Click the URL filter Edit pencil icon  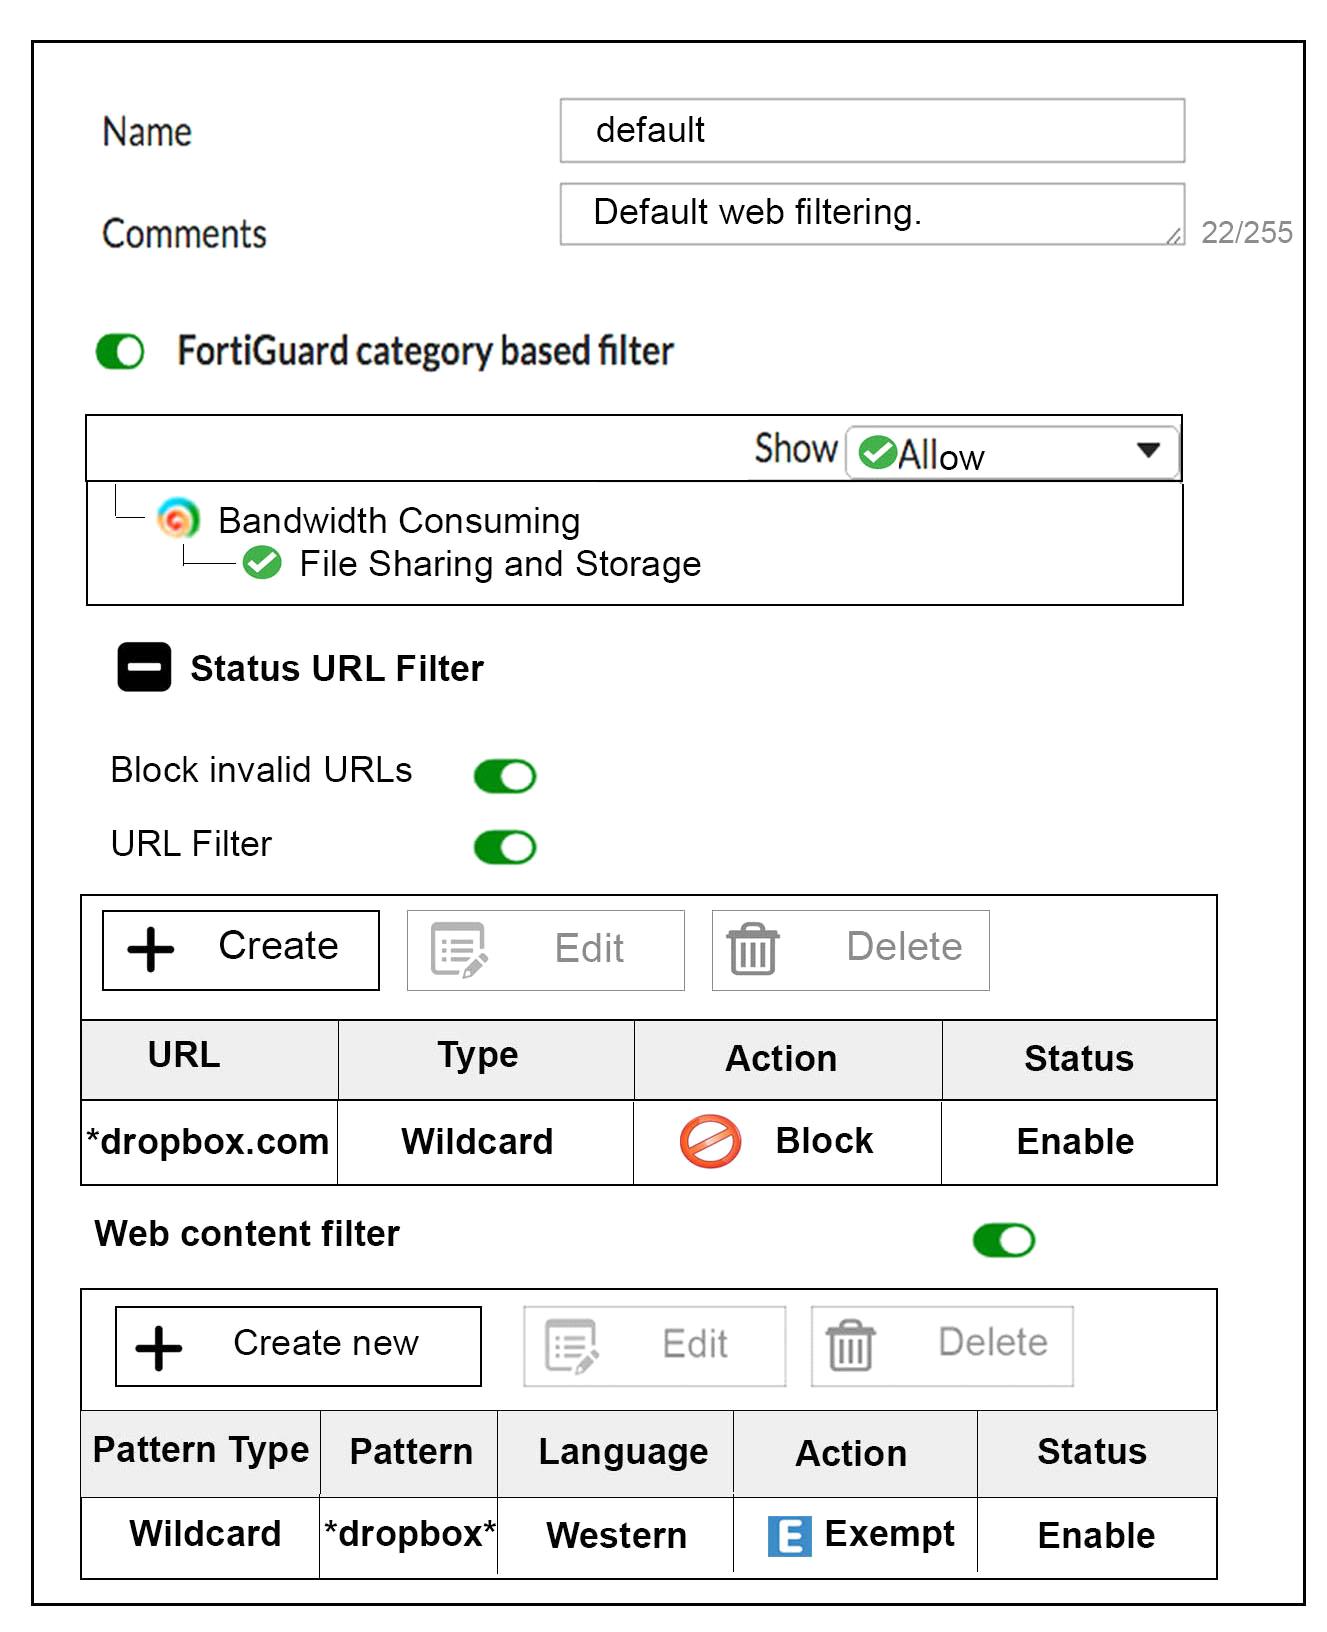pyautogui.click(x=459, y=949)
